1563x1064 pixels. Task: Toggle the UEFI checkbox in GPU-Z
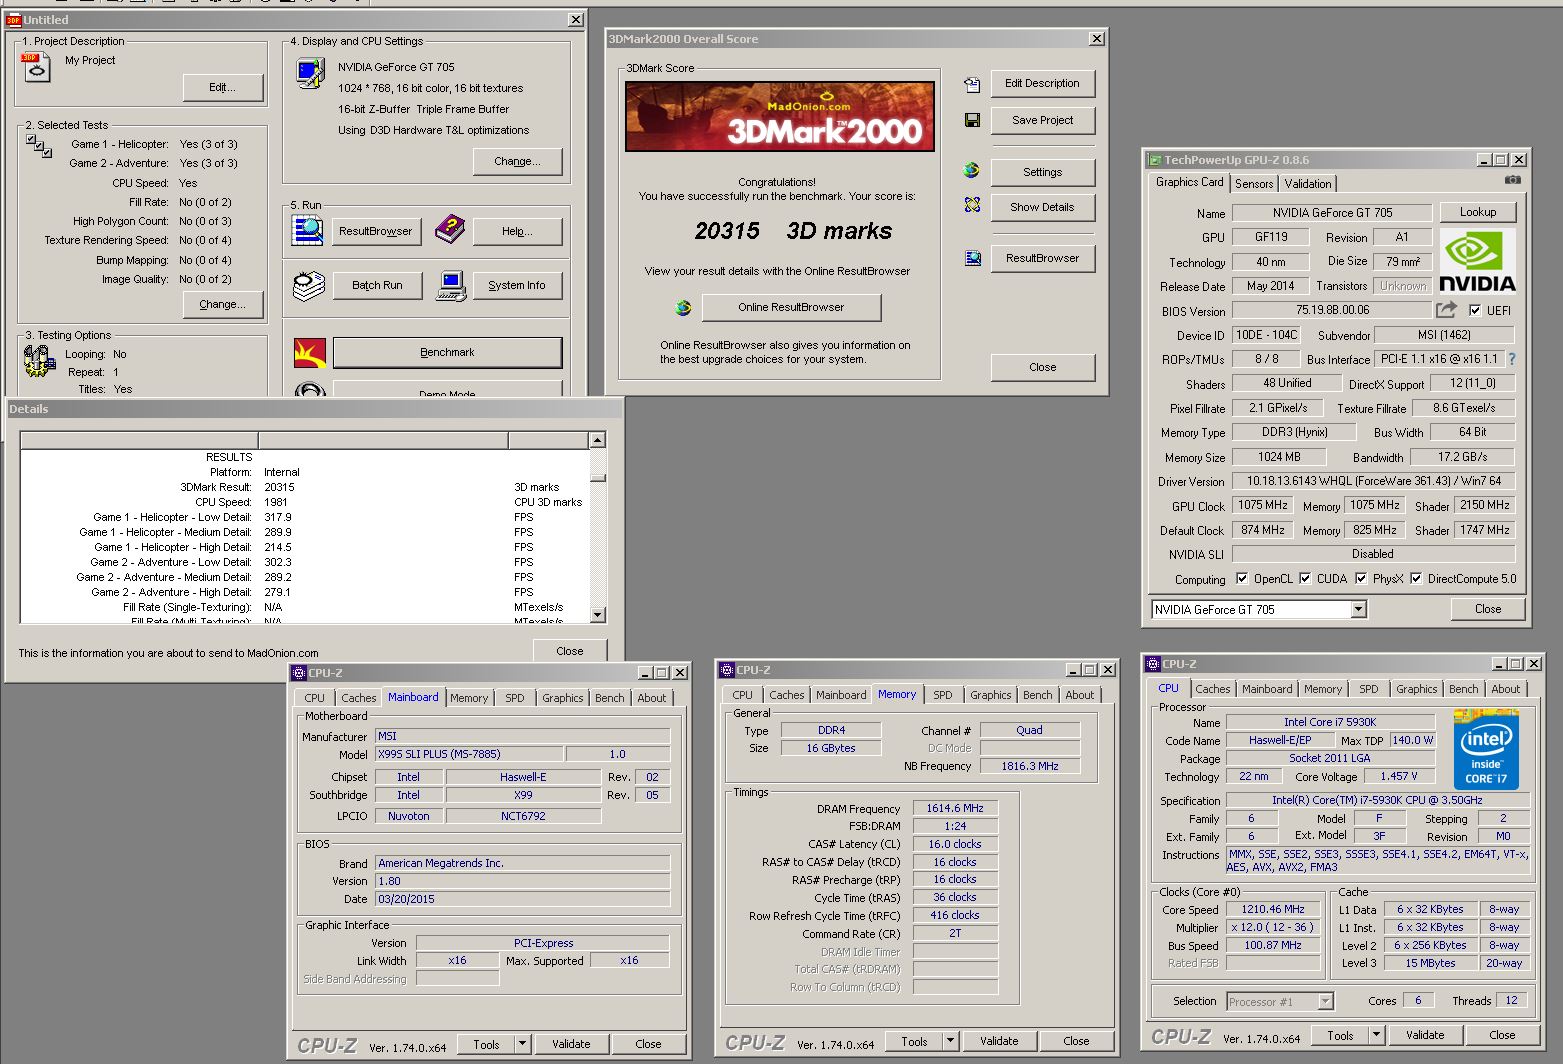[1474, 310]
